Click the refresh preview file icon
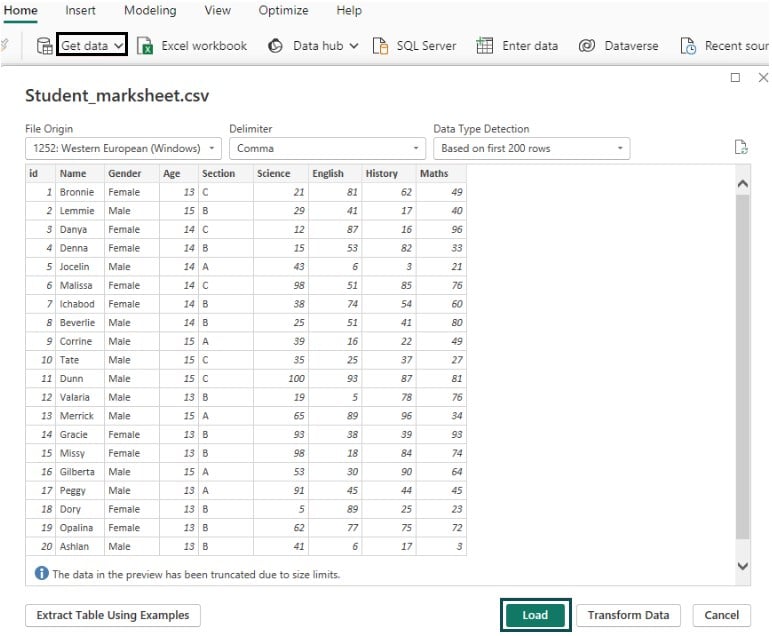Image resolution: width=772 pixels, height=636 pixels. [x=741, y=147]
